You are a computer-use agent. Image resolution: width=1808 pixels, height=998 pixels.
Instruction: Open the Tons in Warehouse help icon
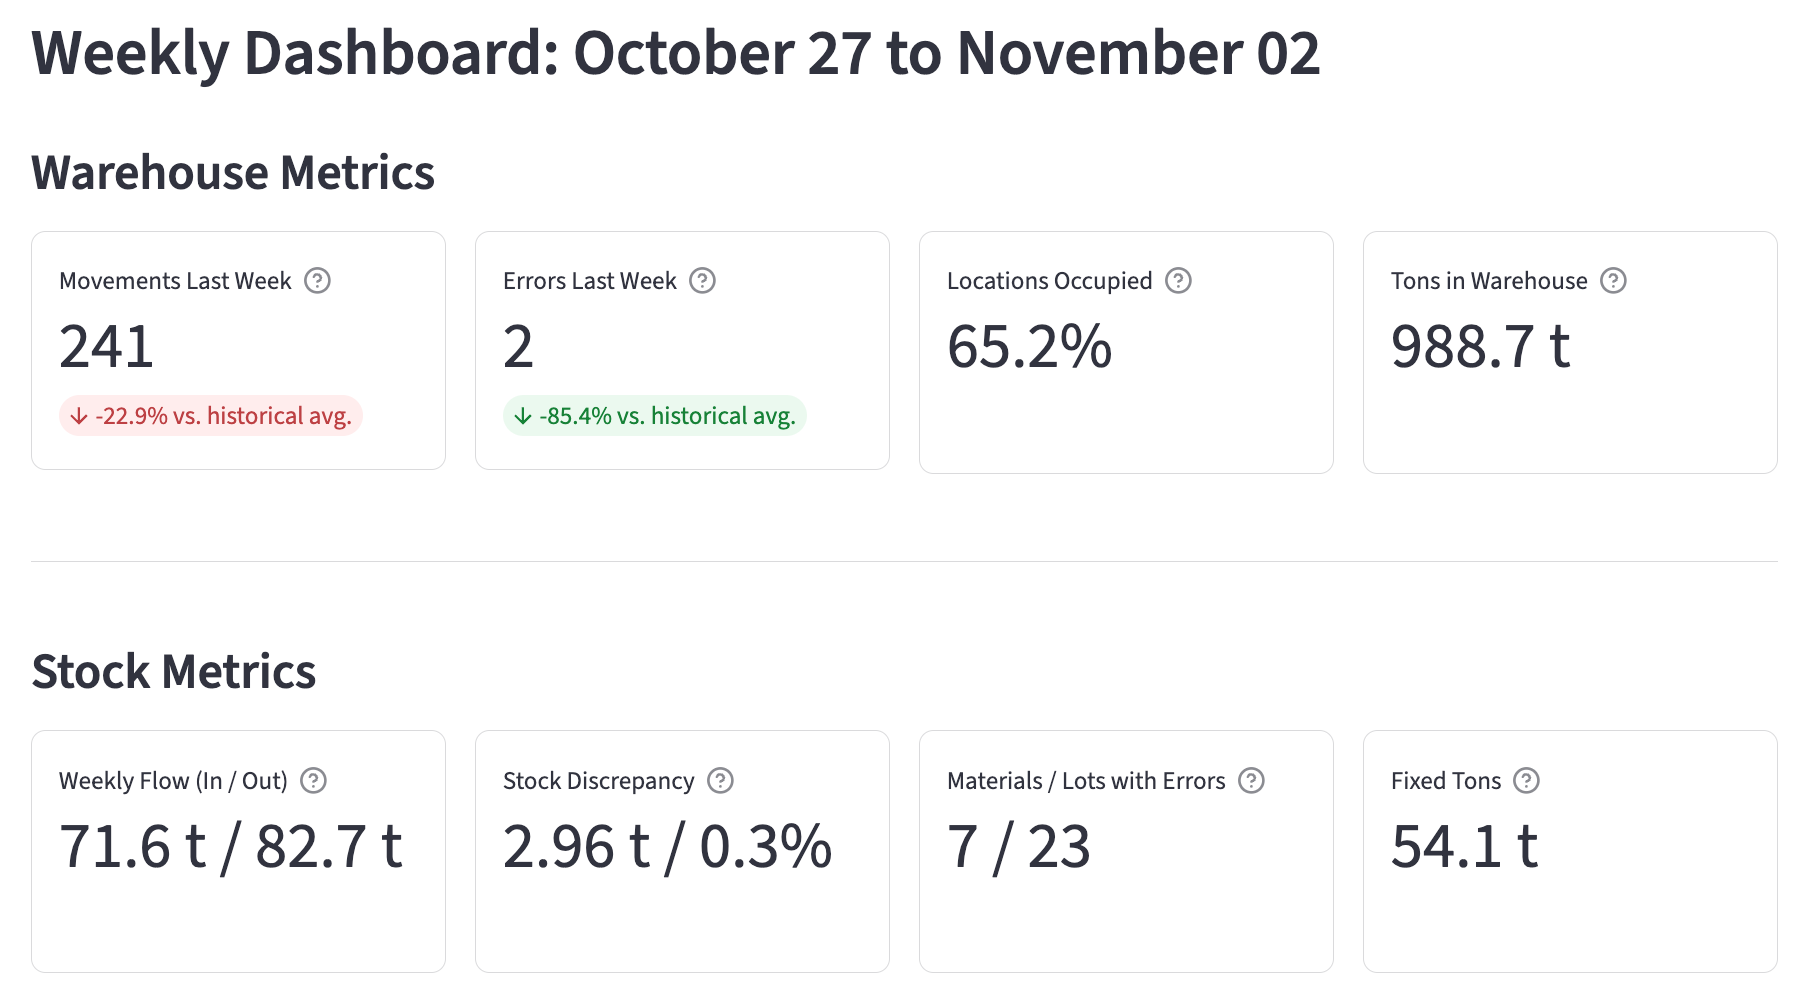(1615, 281)
